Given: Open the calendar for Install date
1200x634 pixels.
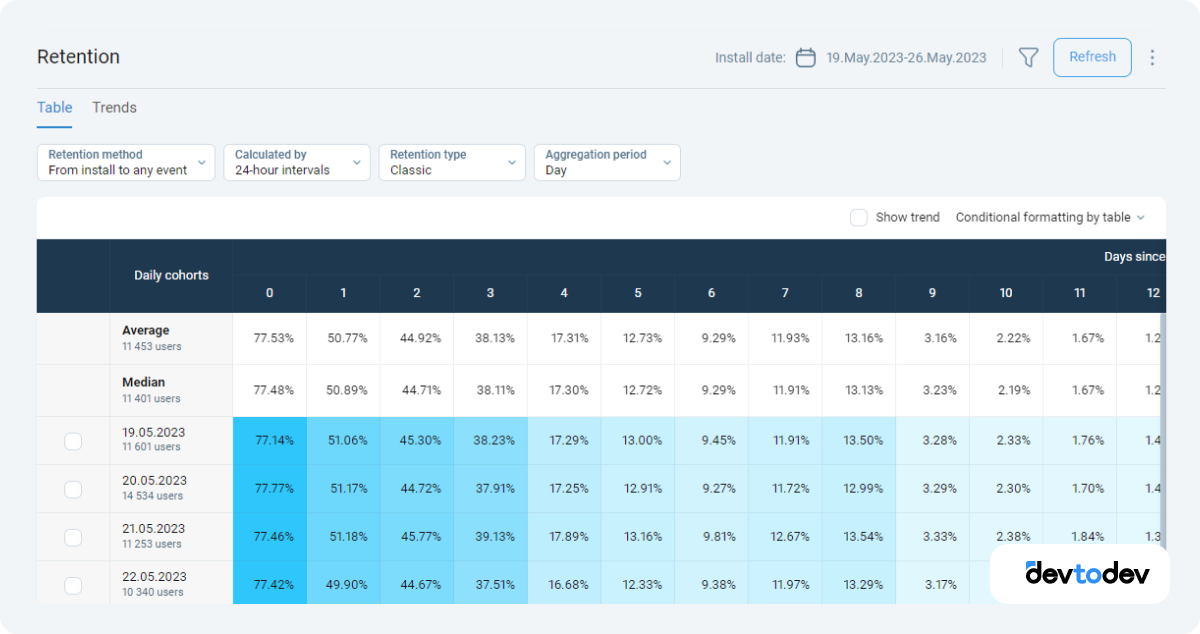Looking at the screenshot, I should coord(805,58).
